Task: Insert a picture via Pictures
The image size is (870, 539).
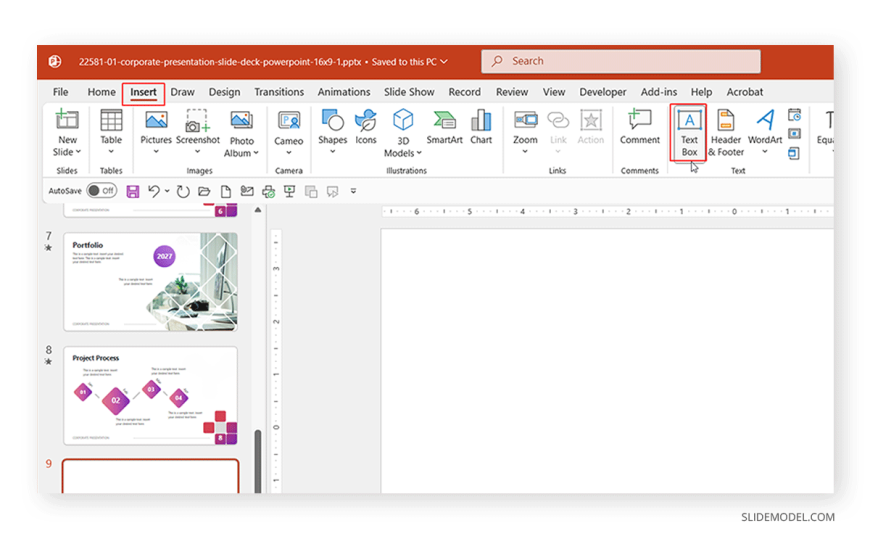Action: click(x=156, y=133)
